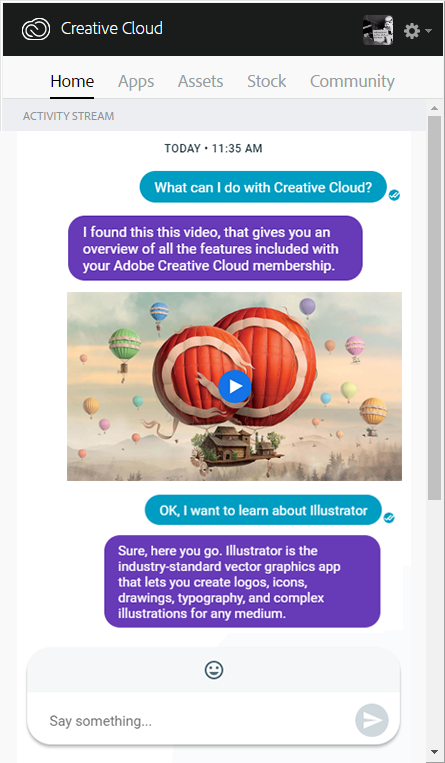Click the 'Creative Cloud' title text
Viewport: 445px width, 763px height.
click(111, 28)
